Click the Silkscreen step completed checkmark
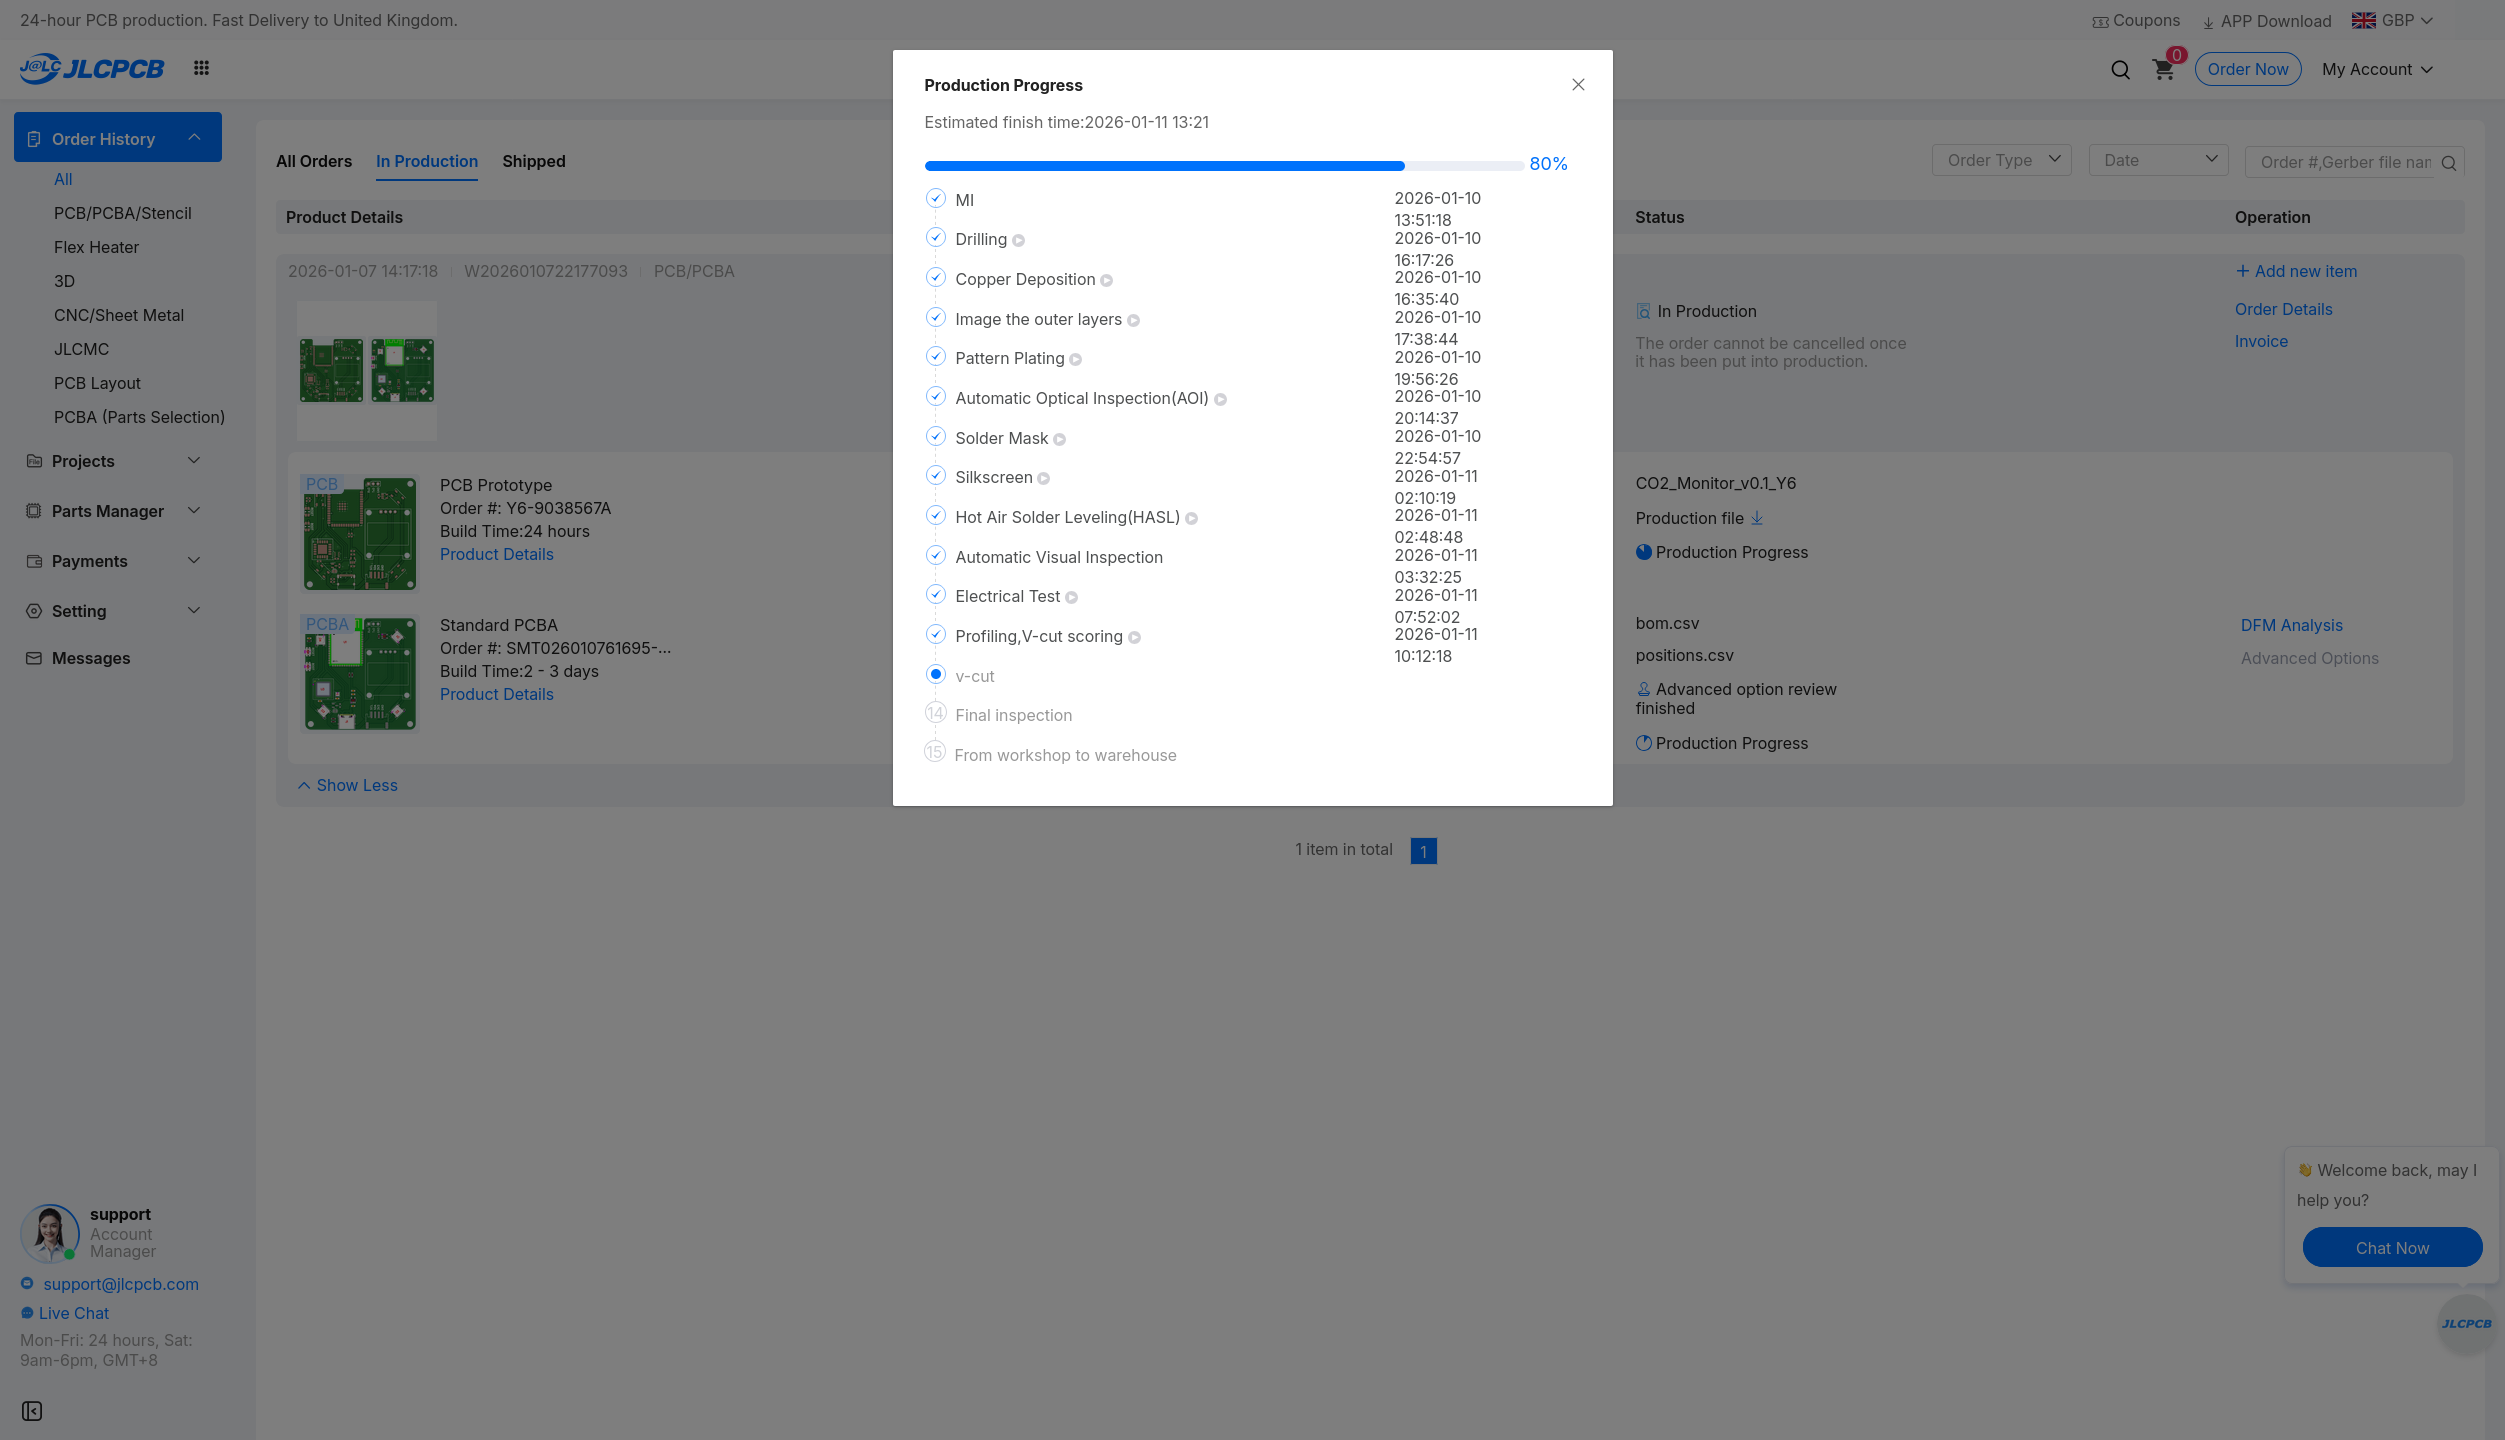 935,476
